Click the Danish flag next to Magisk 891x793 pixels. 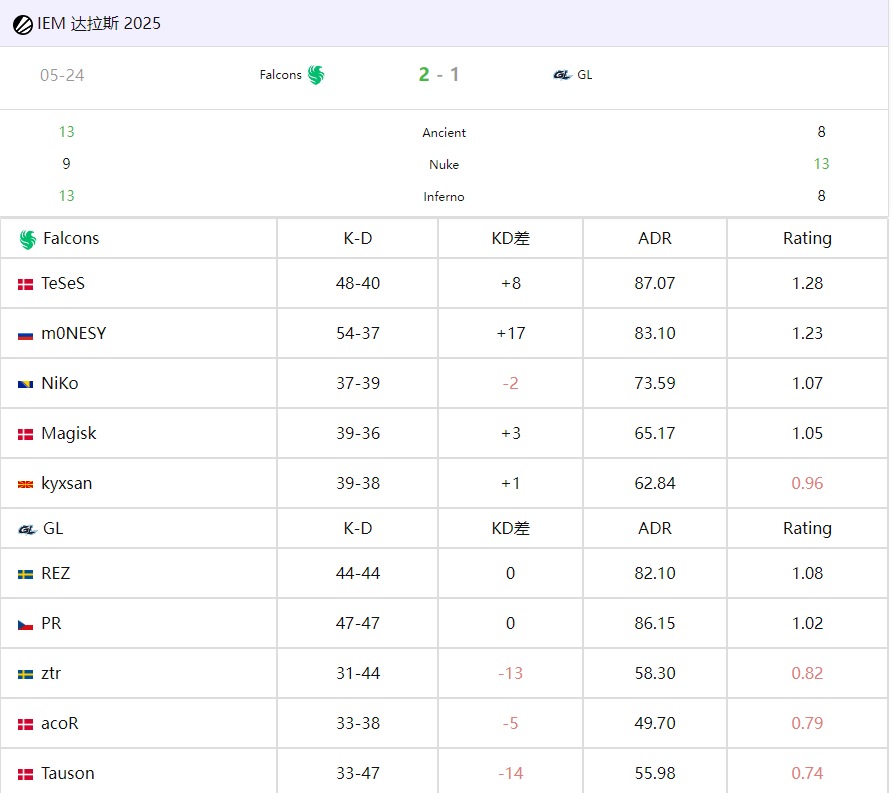(x=26, y=434)
